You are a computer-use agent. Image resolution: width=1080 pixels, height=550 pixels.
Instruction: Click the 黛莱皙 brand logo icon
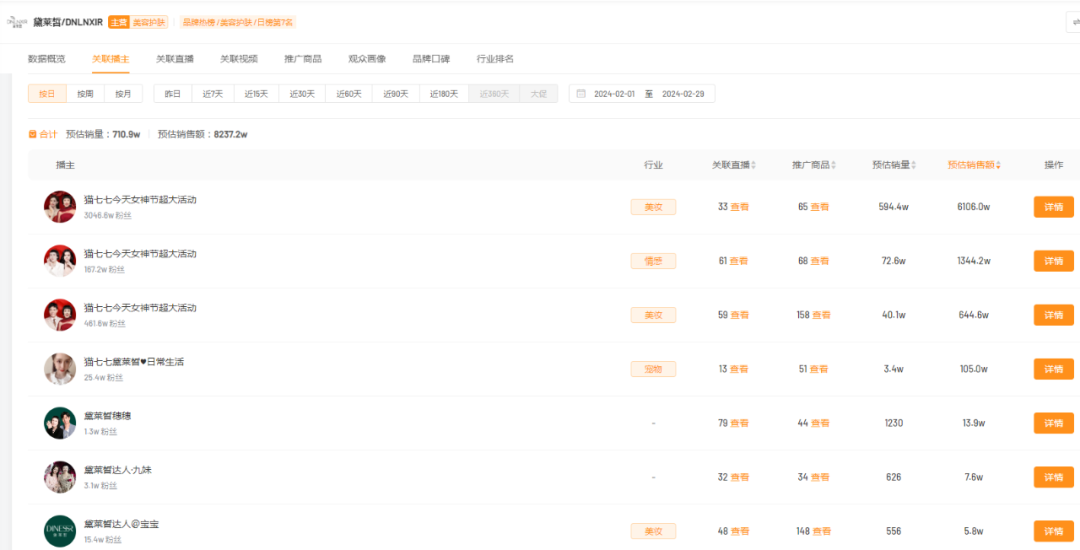[x=17, y=22]
